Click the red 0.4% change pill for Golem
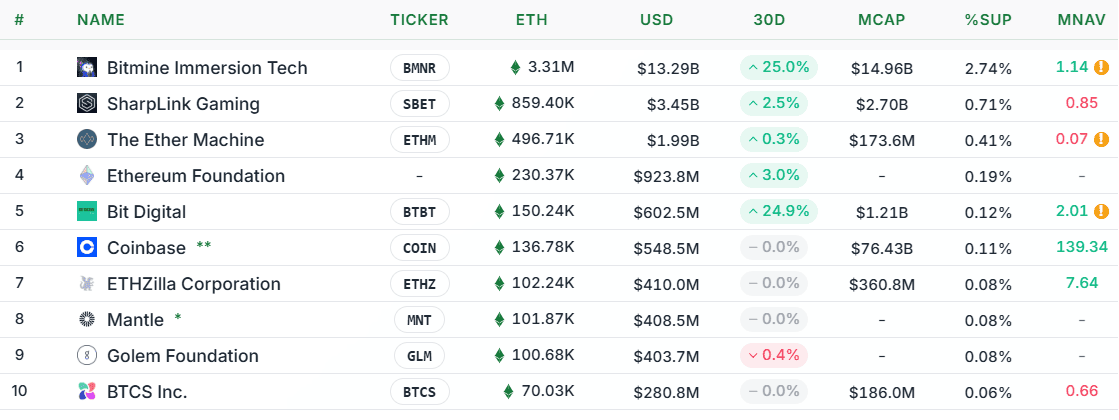1119x420 pixels. 774,355
